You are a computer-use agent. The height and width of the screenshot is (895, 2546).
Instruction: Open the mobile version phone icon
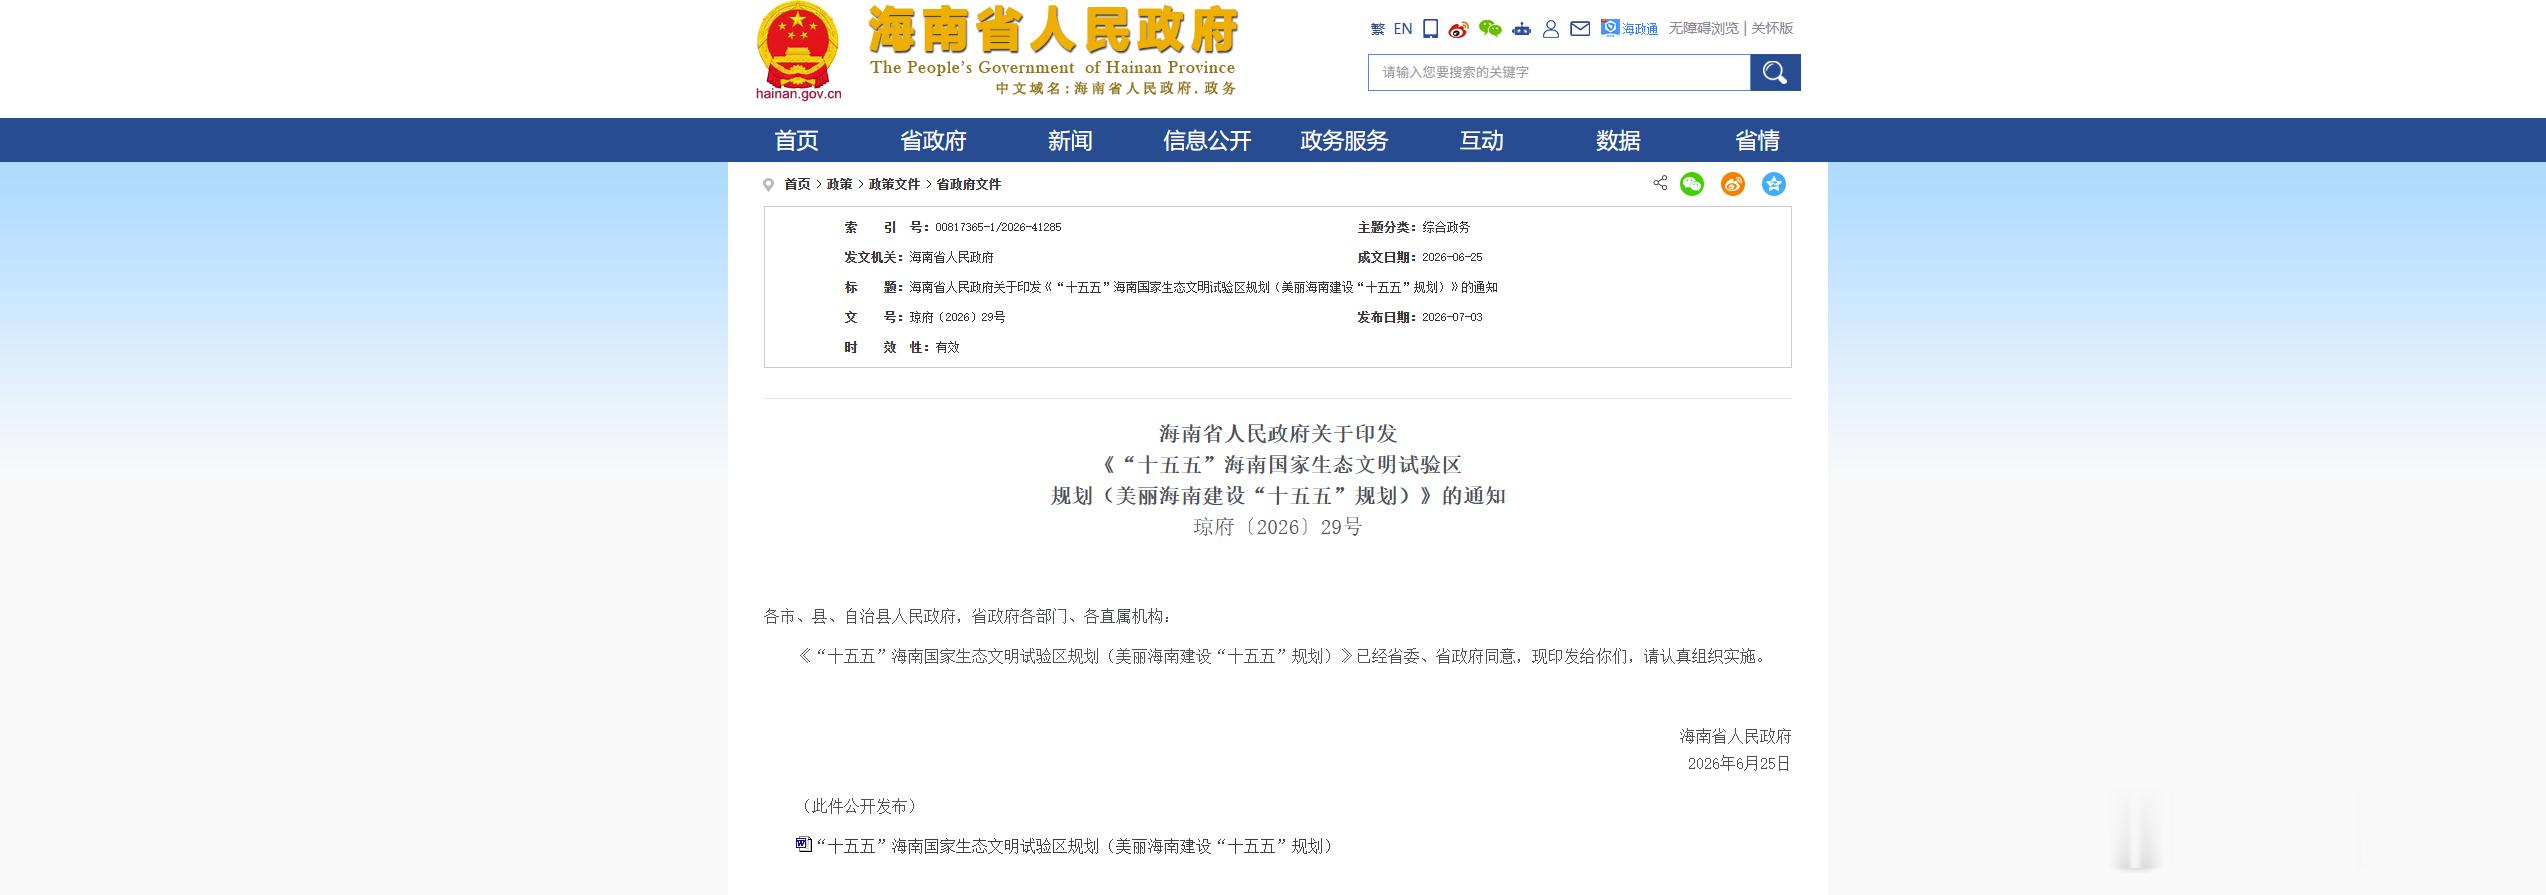[x=1431, y=29]
